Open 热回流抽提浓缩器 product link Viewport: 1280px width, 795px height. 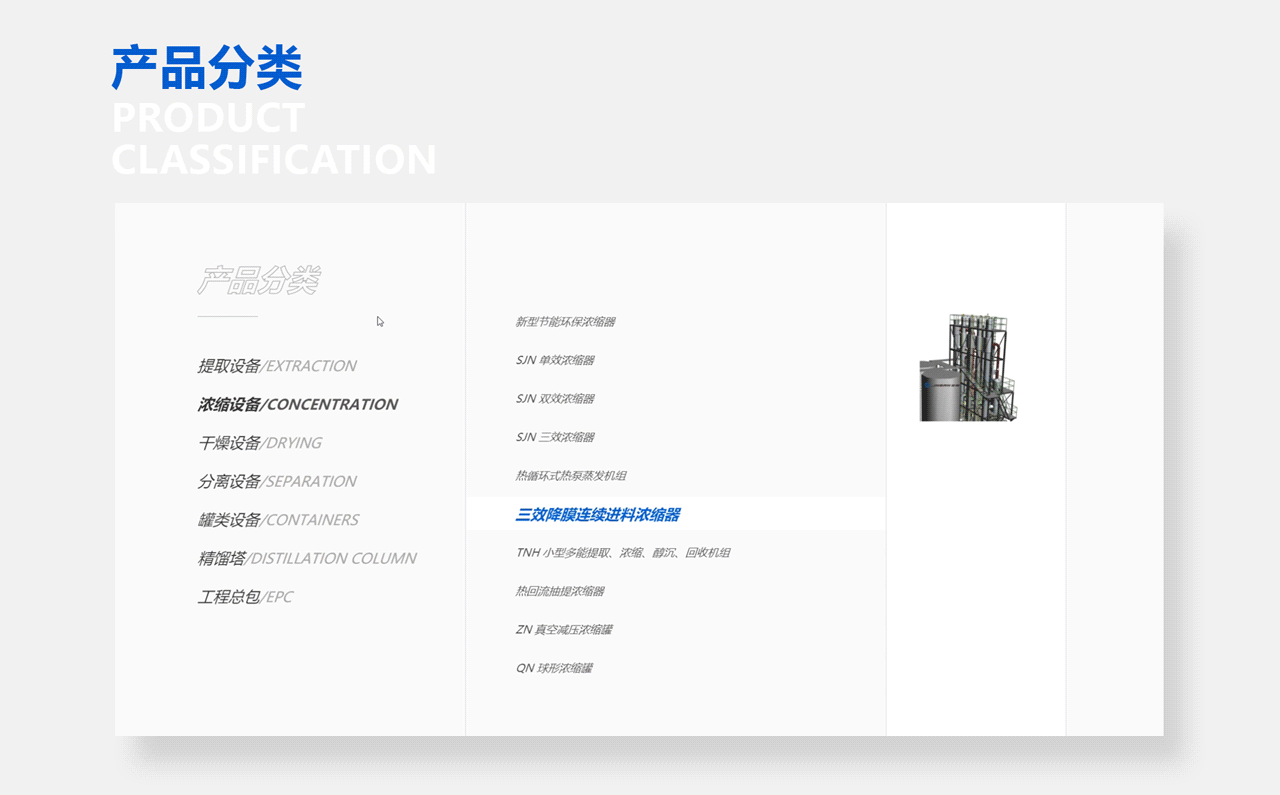click(x=560, y=591)
